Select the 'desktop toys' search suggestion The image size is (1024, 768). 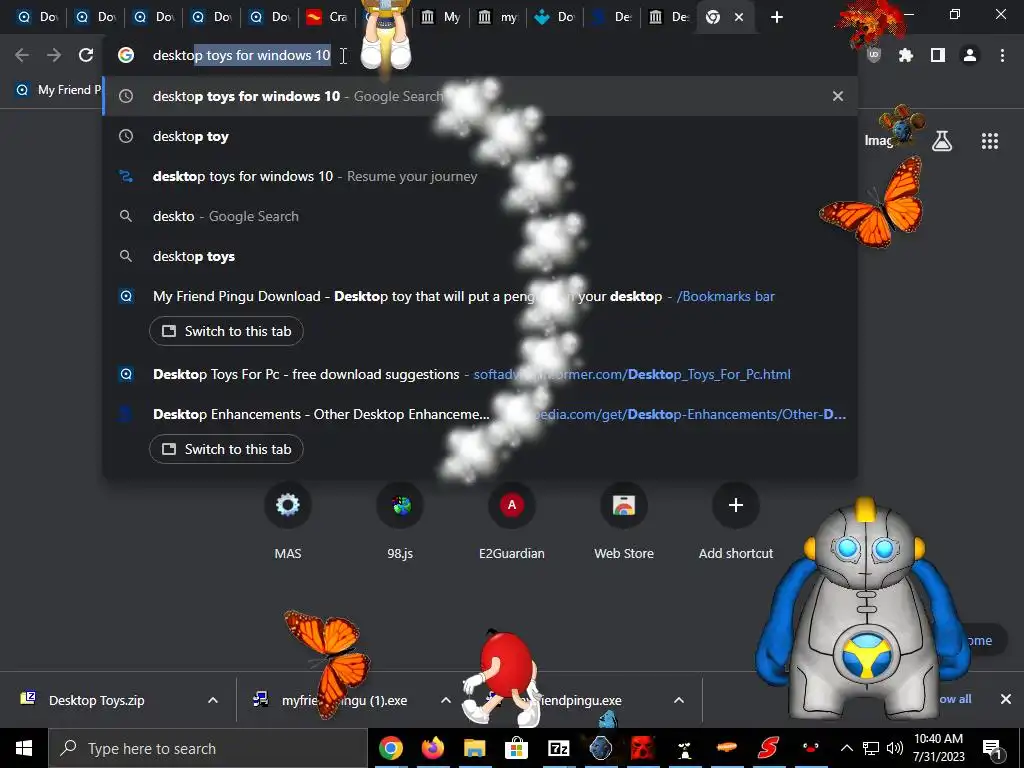pos(480,256)
